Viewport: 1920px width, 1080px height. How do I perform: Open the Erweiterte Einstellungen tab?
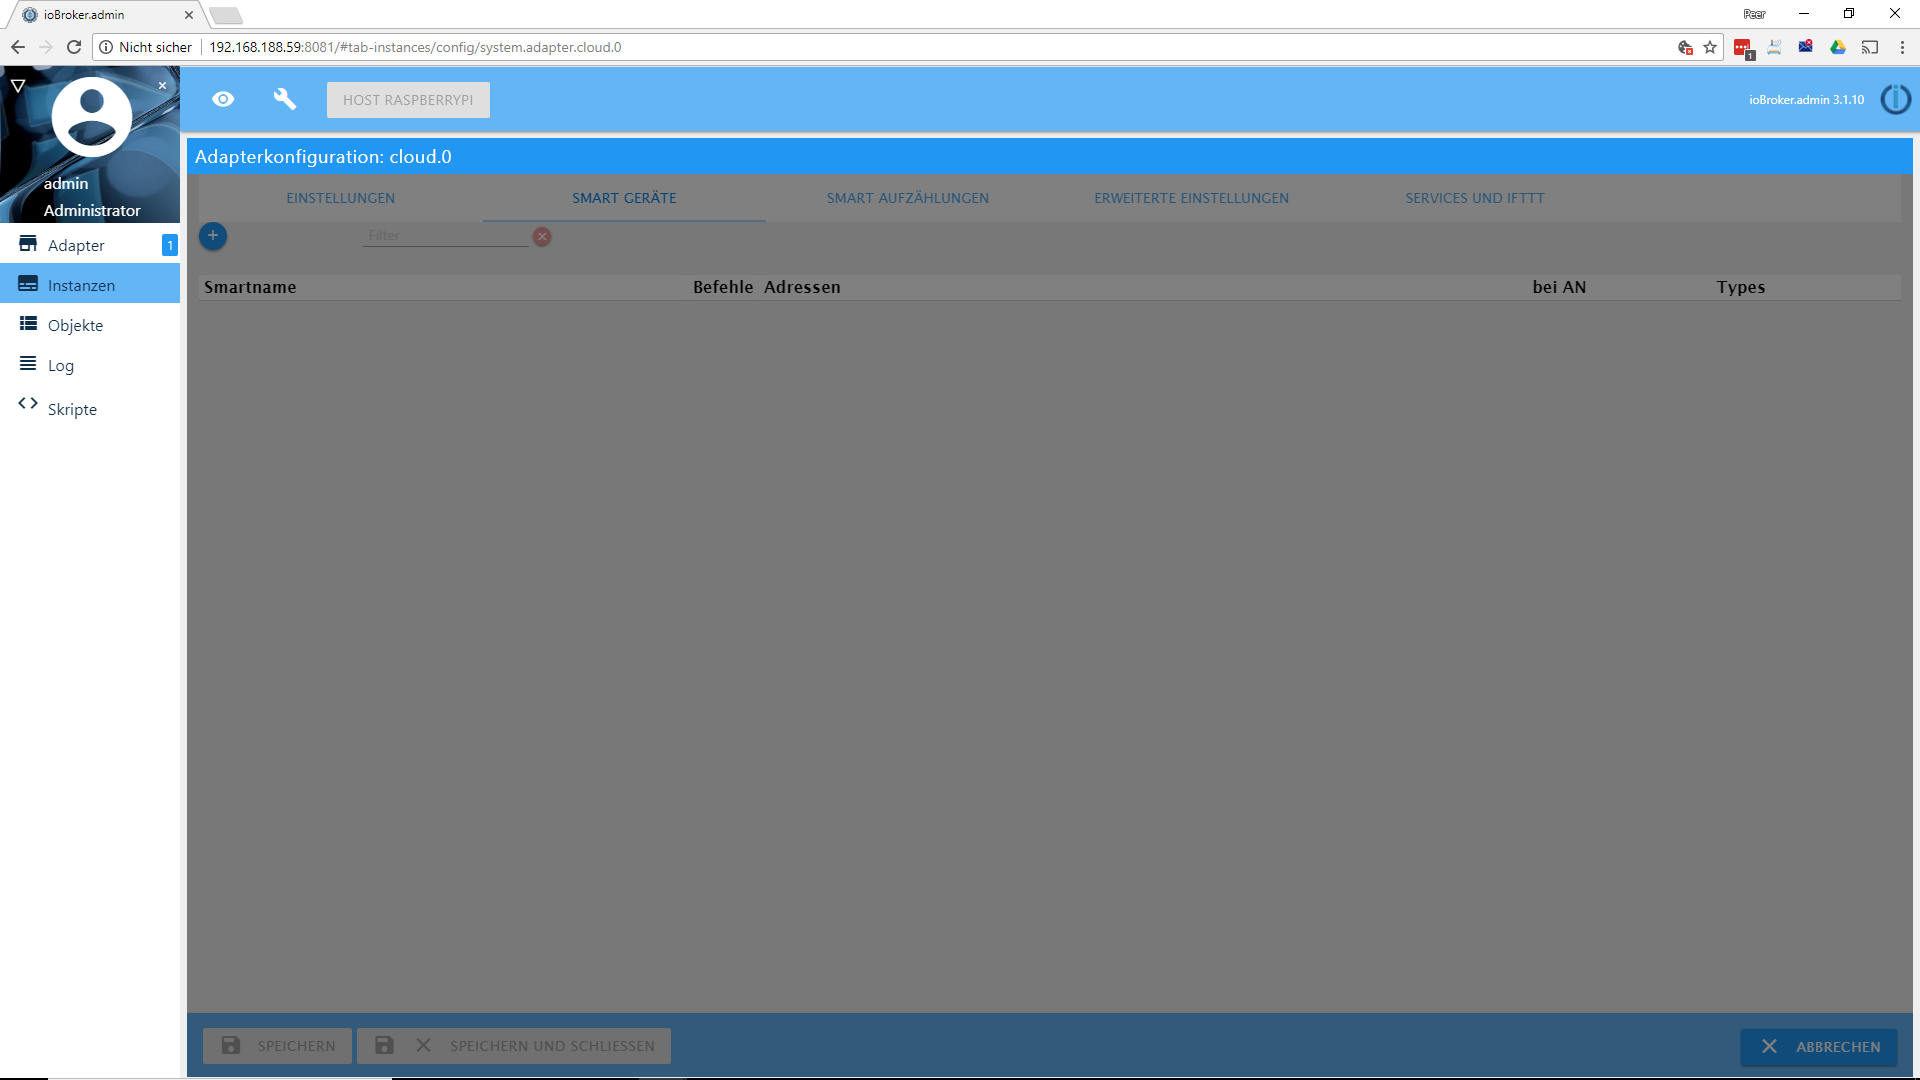(x=1191, y=198)
